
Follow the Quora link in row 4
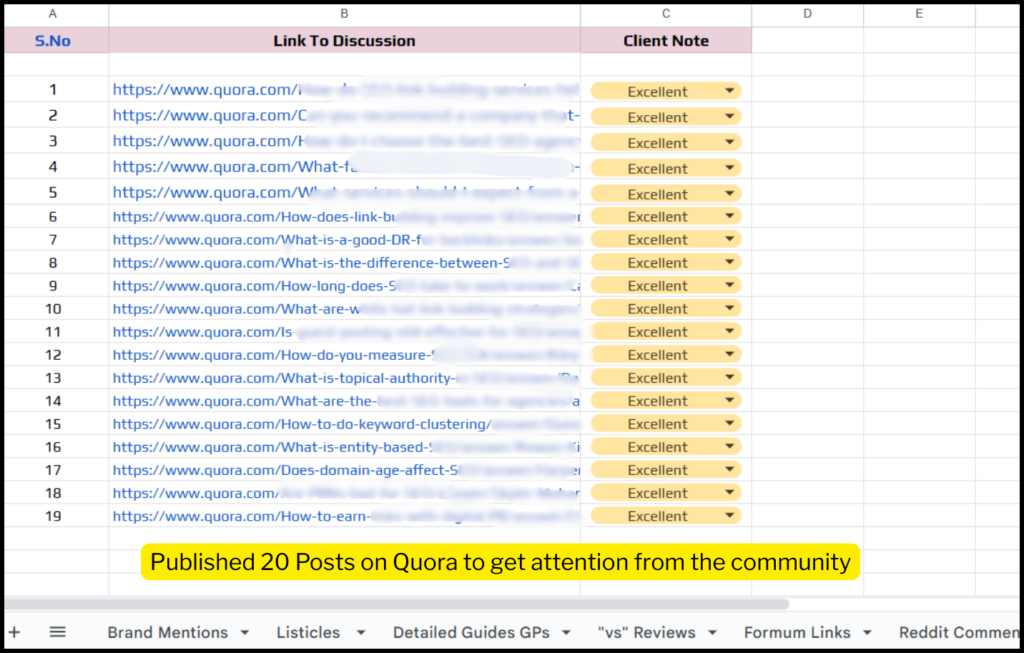(346, 167)
